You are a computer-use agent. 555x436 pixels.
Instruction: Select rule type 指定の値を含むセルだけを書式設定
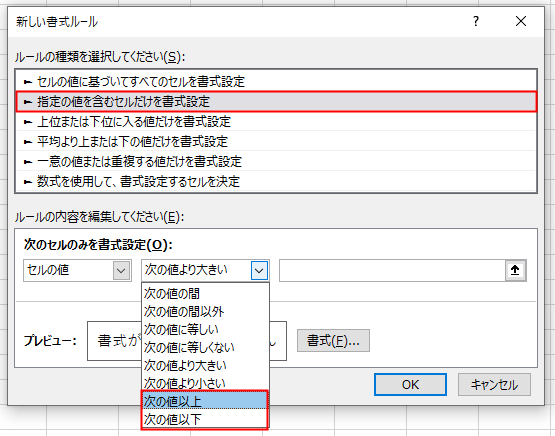(276, 102)
